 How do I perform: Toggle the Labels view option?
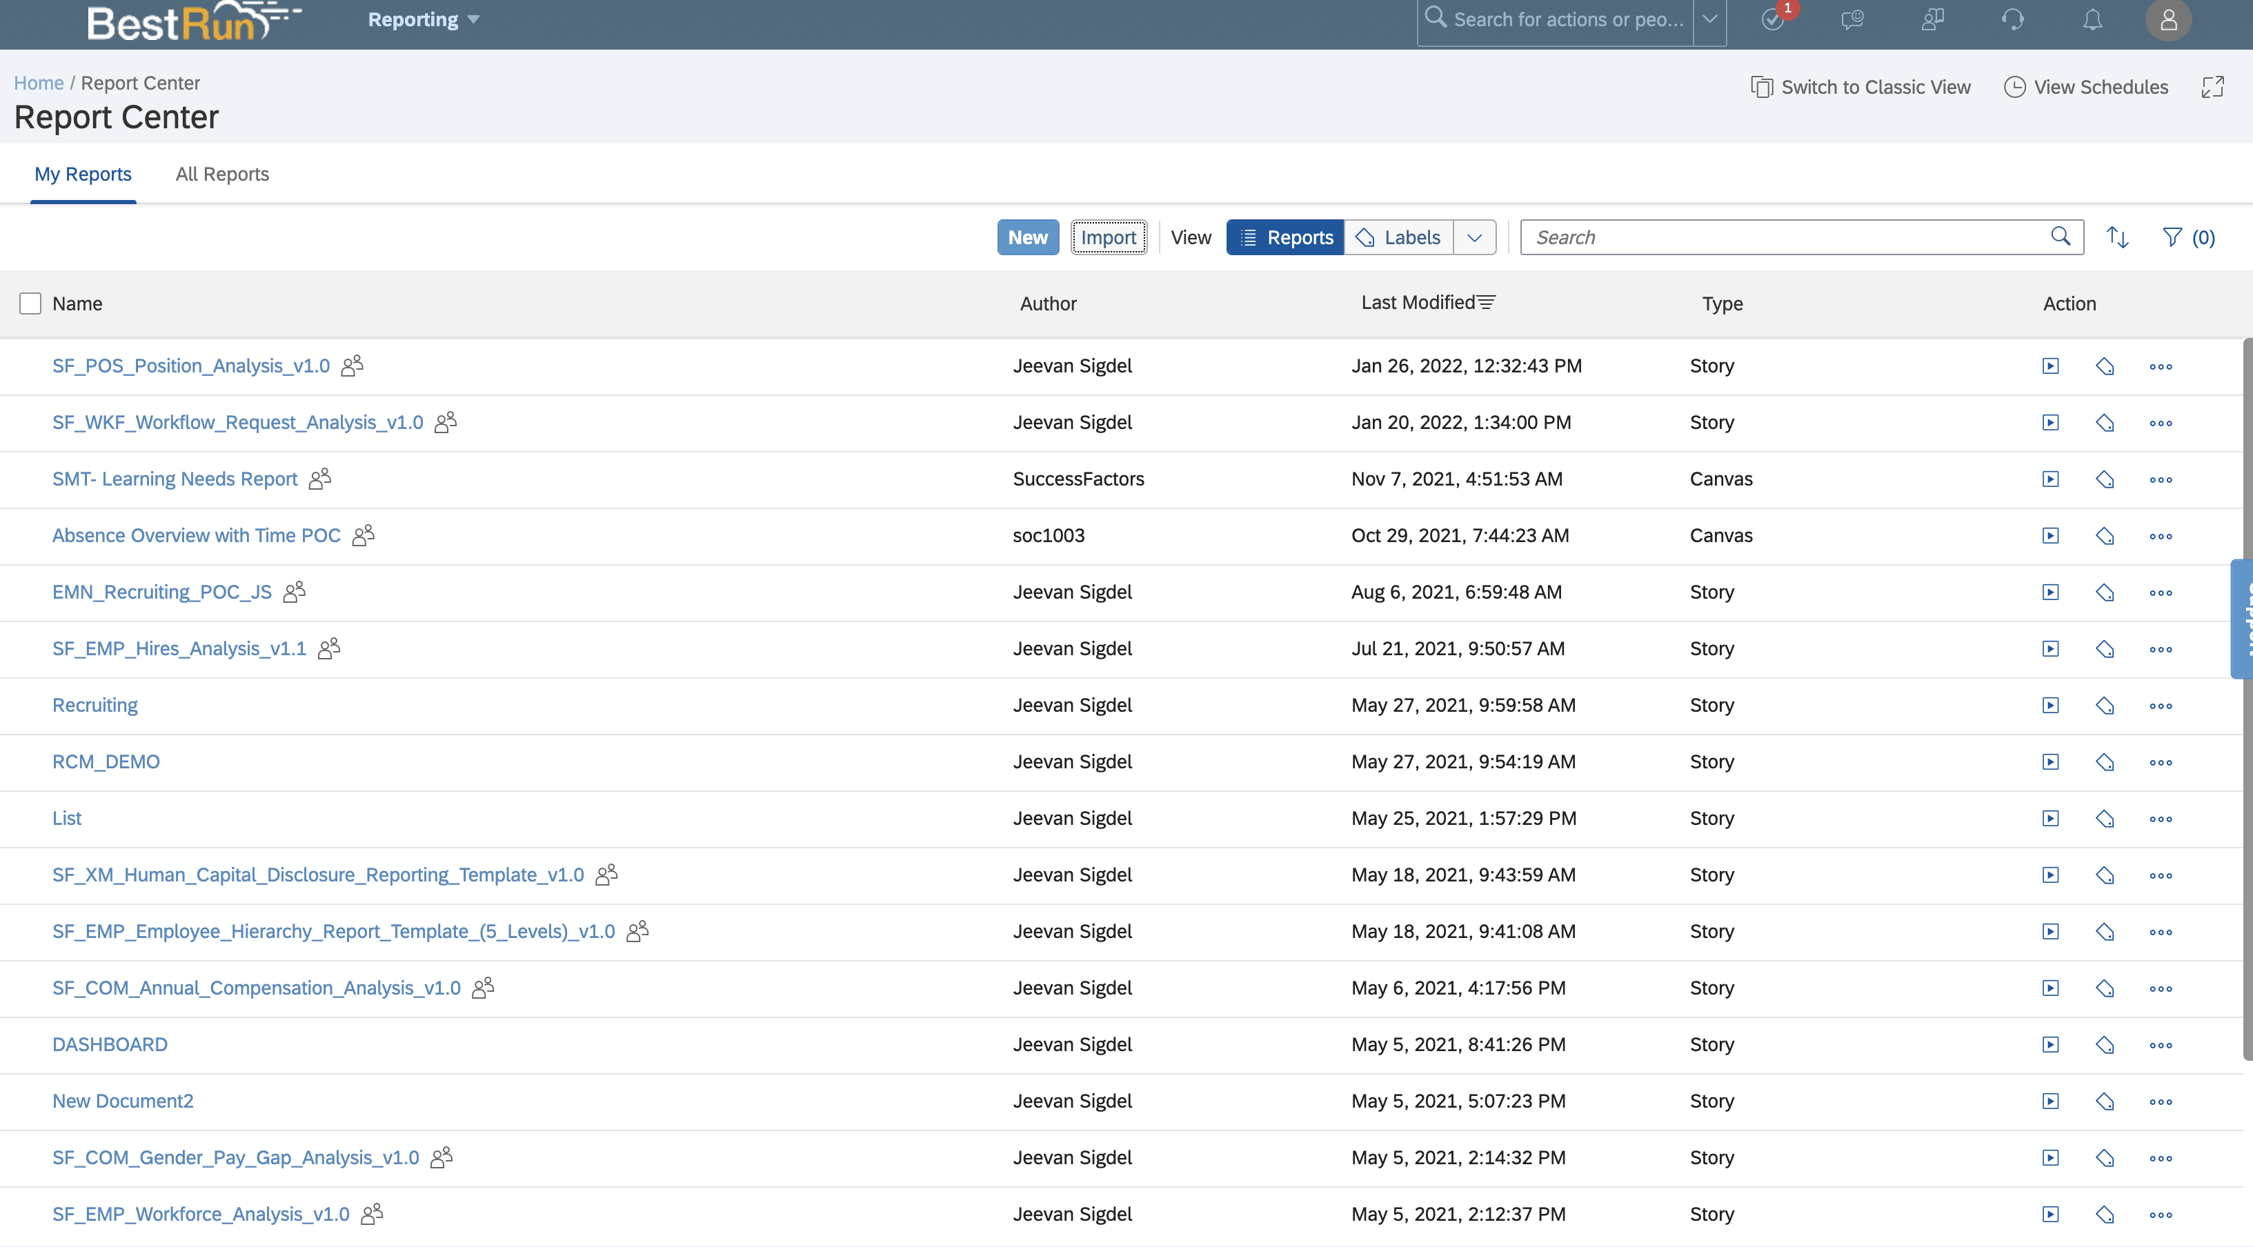(1398, 237)
